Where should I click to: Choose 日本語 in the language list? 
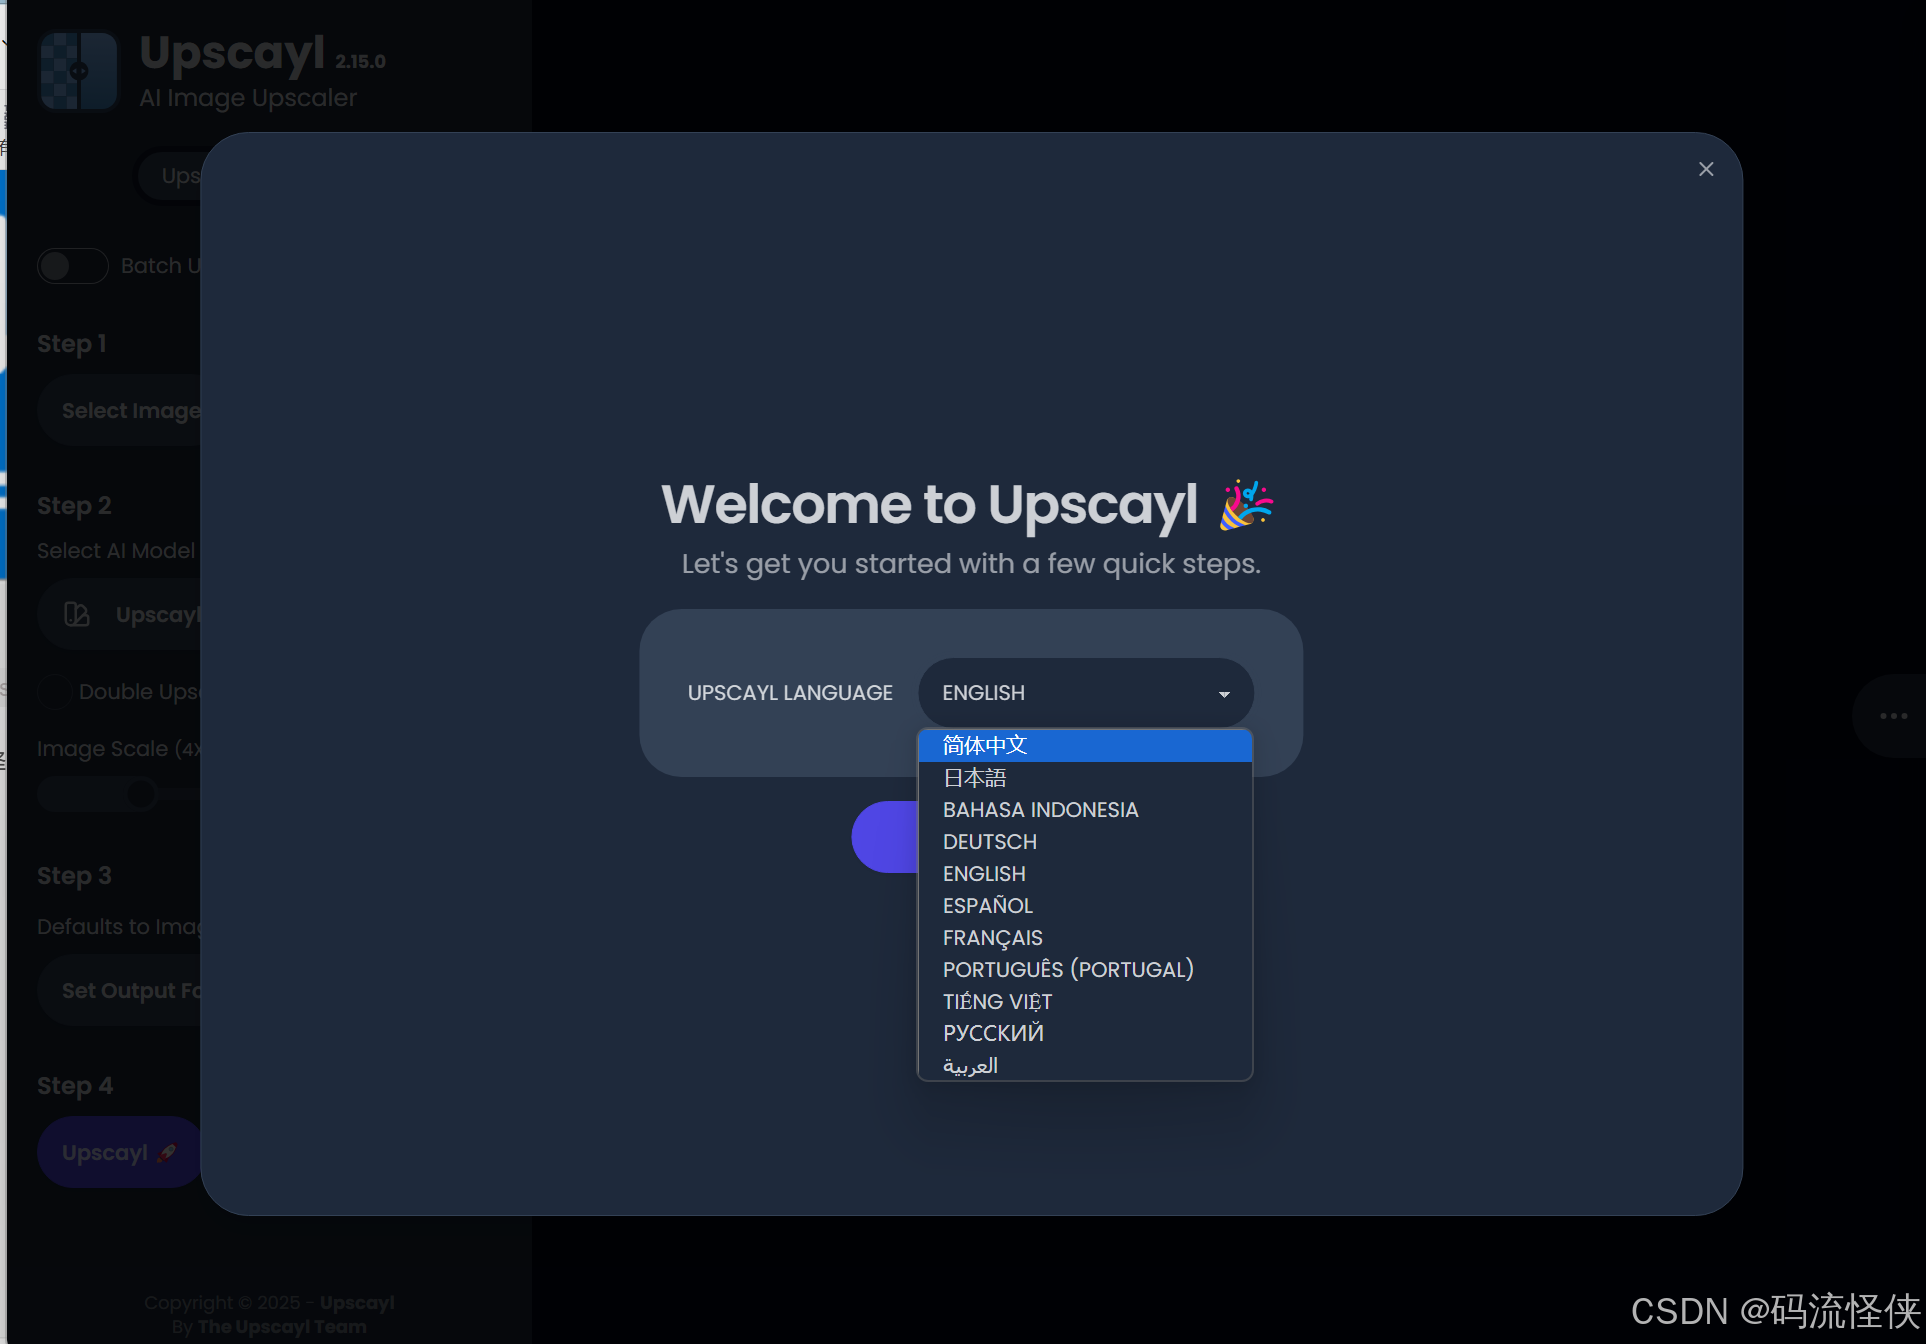click(975, 778)
